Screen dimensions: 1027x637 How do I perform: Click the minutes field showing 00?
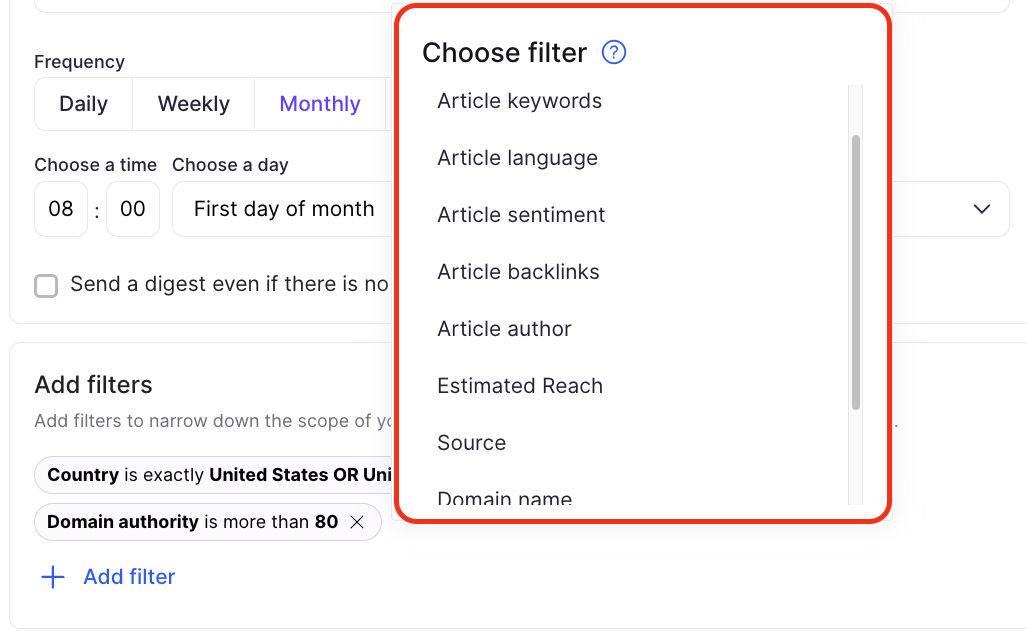pos(133,209)
